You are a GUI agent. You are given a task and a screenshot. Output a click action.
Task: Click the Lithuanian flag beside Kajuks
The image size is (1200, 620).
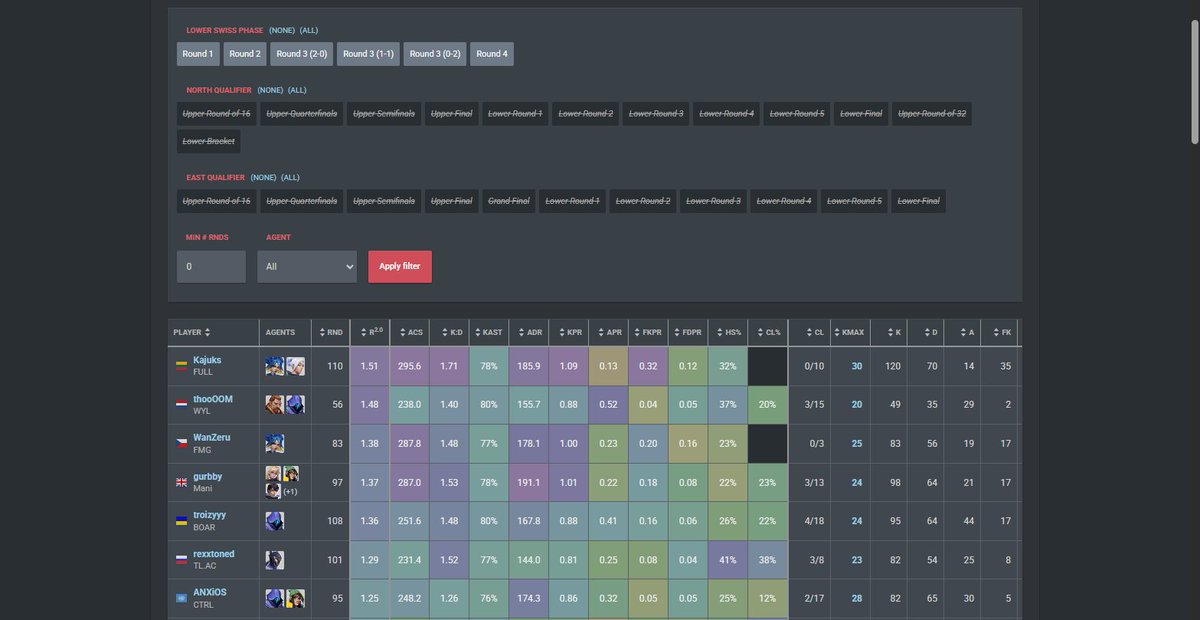click(182, 365)
